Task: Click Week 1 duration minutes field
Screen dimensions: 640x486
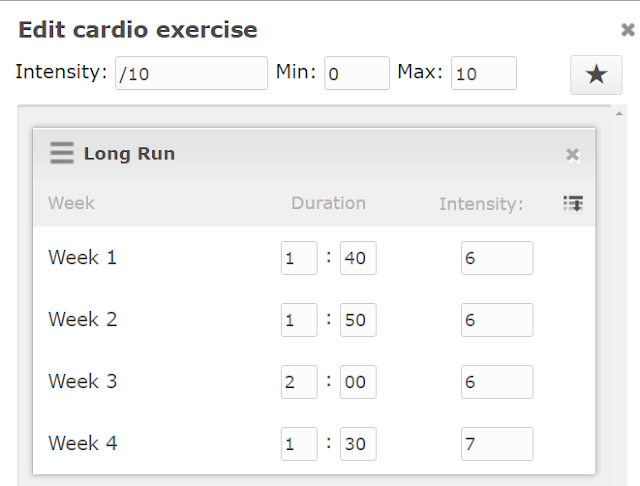Action: point(358,258)
